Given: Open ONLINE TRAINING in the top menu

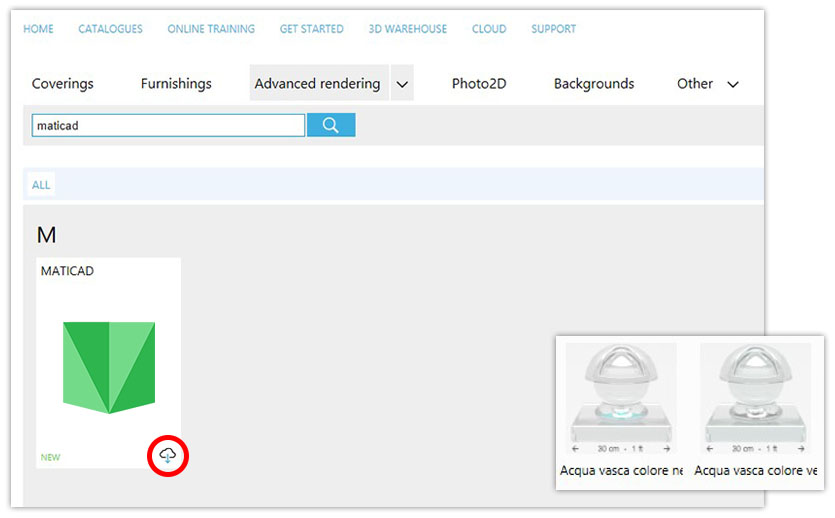Looking at the screenshot, I should click(x=211, y=29).
